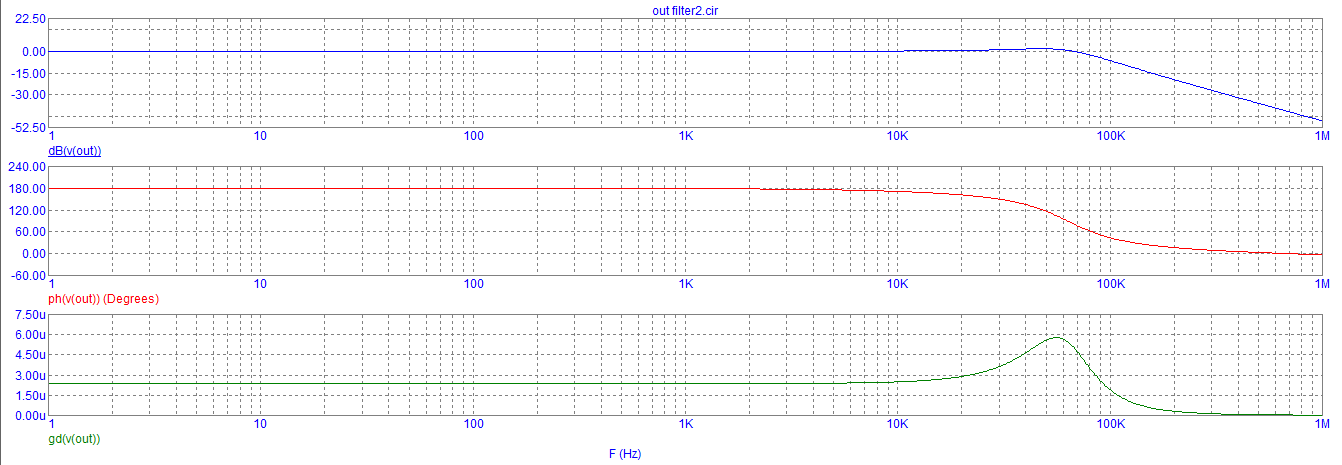Click the 1K label under the phase plot
Screen dimensions: 1342x465
click(x=685, y=284)
